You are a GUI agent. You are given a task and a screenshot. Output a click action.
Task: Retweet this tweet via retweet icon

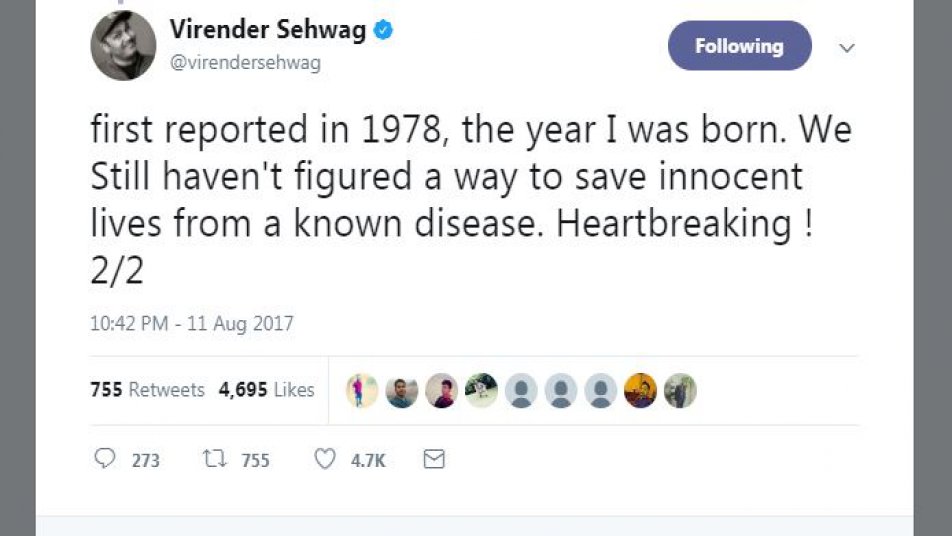213,460
